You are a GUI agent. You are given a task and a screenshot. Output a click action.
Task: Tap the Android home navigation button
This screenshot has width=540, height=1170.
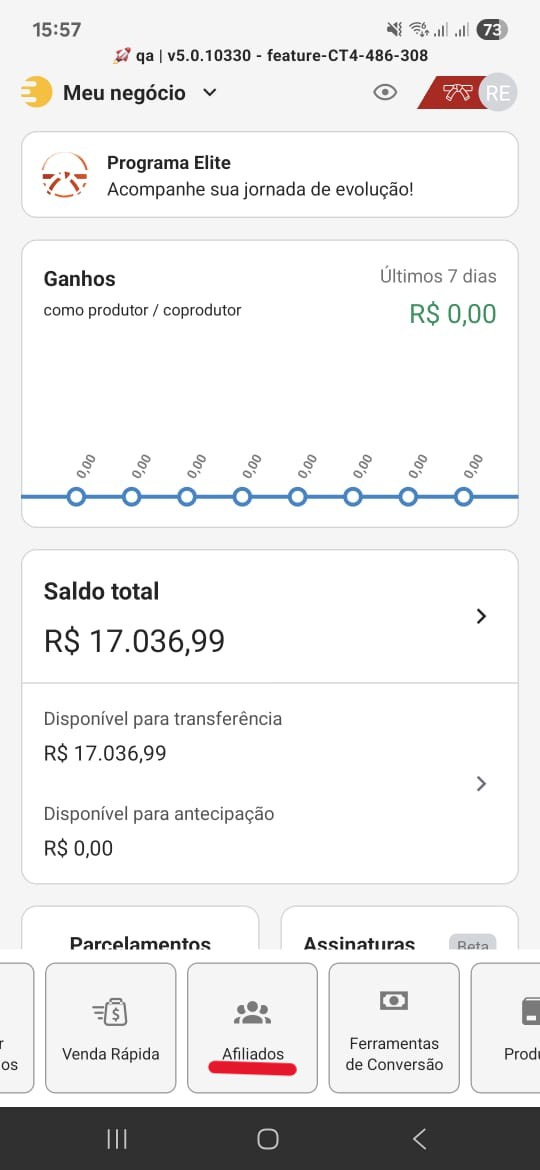point(268,1139)
